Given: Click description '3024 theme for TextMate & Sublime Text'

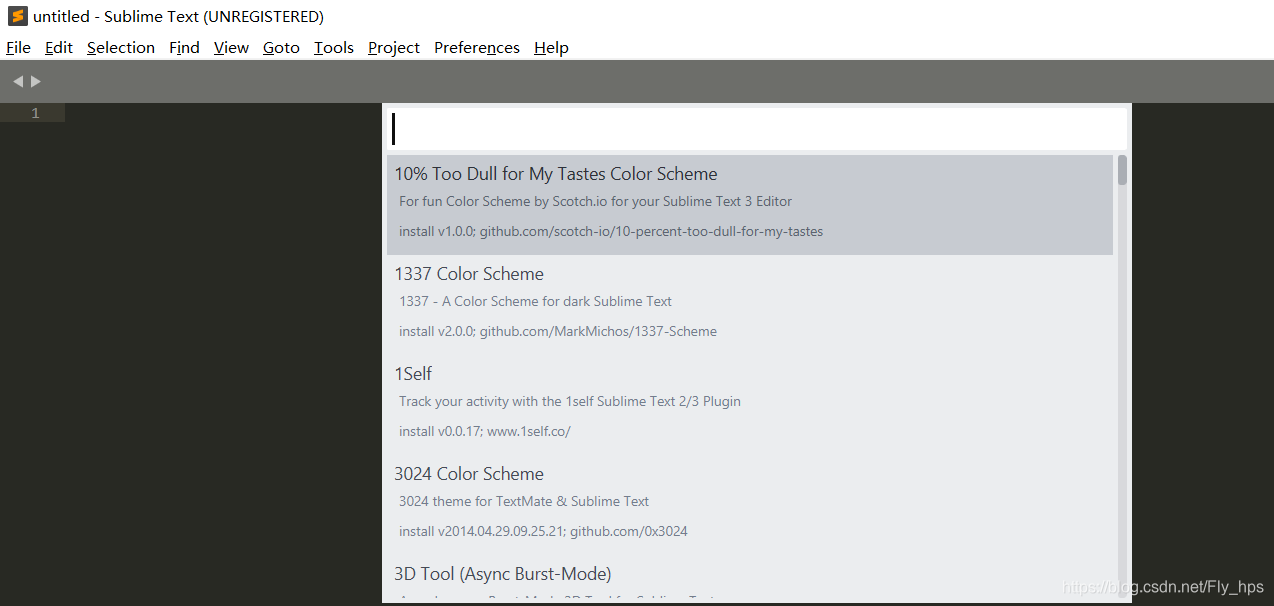Looking at the screenshot, I should pos(524,501).
